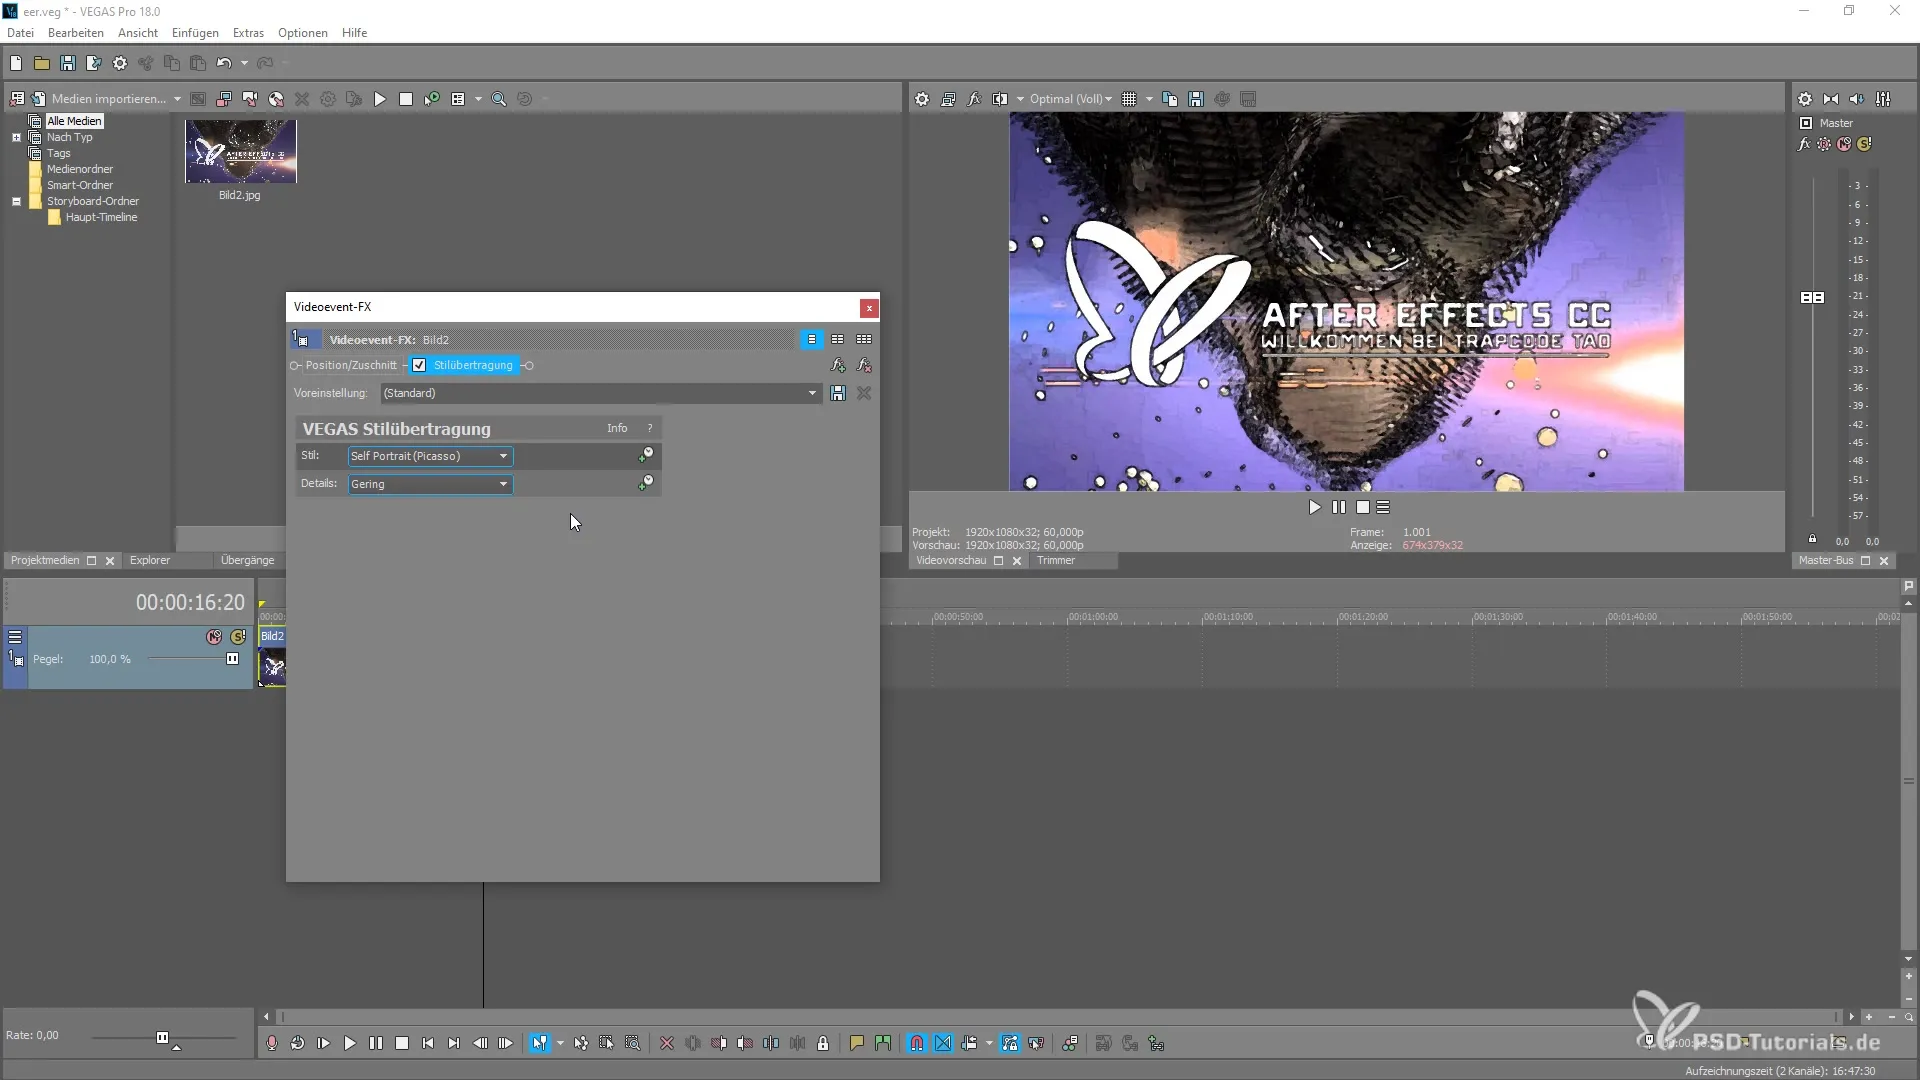Click the Rate scrub control slider
This screenshot has height=1080, width=1920.
click(x=162, y=1037)
